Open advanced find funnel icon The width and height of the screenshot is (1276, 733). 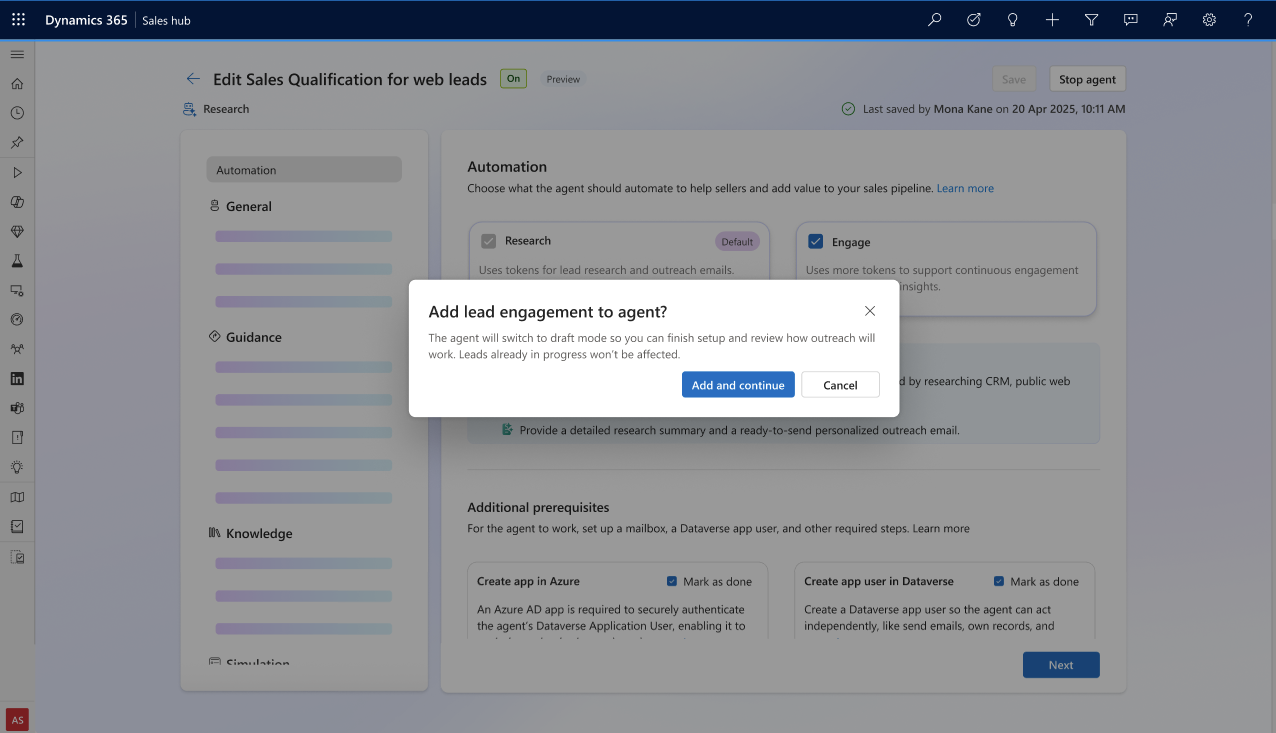(1092, 20)
